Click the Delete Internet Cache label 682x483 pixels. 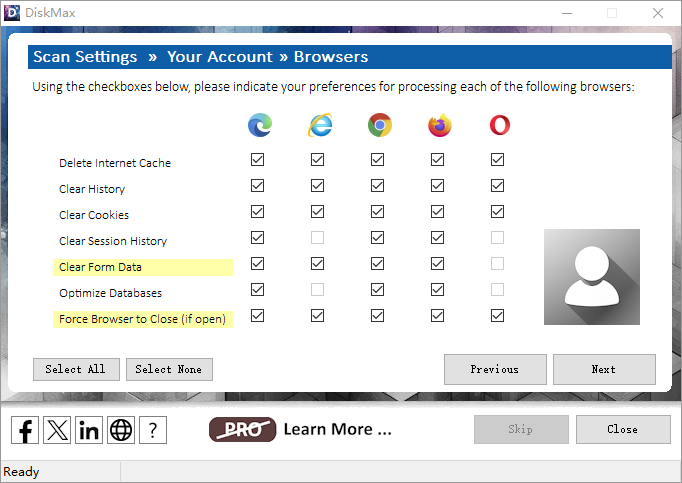115,163
